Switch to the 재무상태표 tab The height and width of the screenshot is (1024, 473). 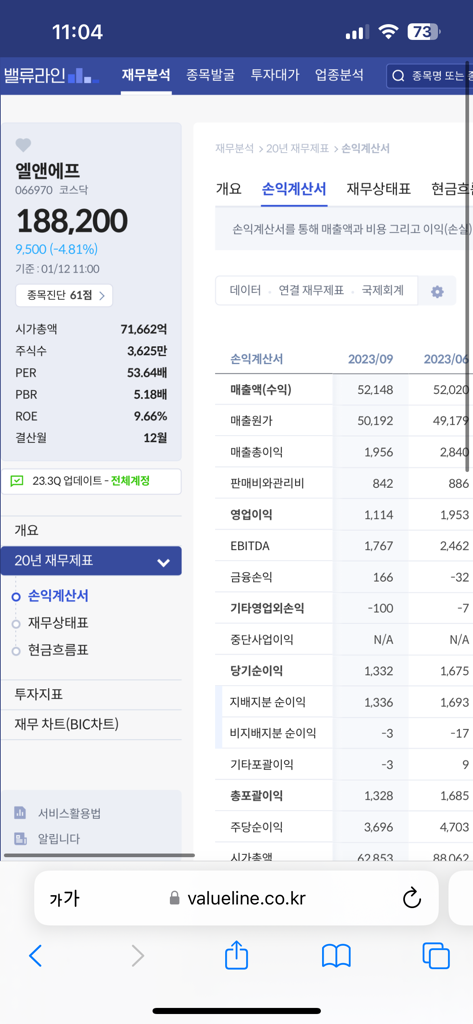coord(379,189)
